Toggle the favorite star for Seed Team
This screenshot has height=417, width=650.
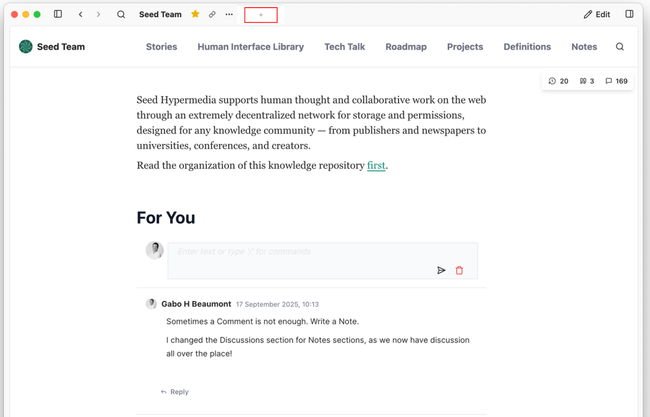coord(196,15)
